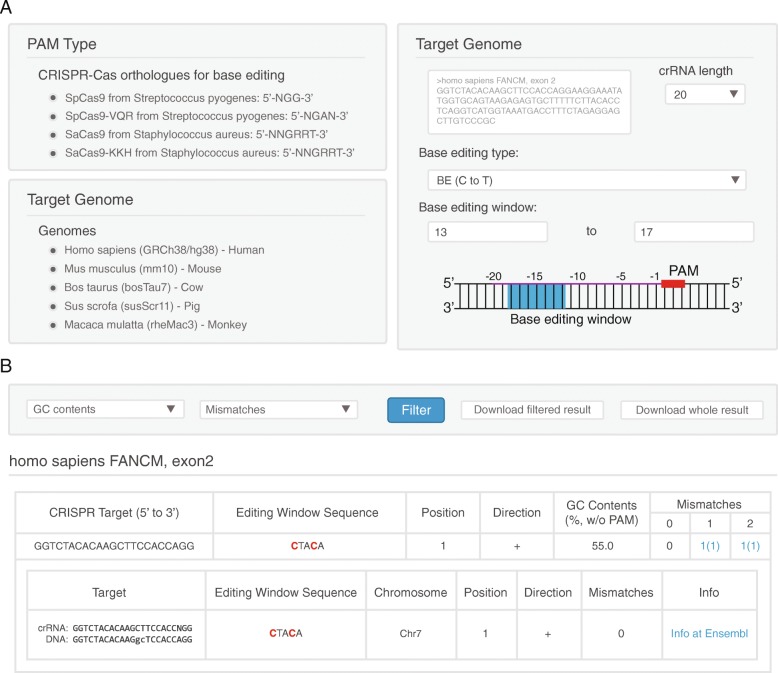The height and width of the screenshot is (673, 778).
Task: Click Download filtered result button
Action: coord(532,410)
